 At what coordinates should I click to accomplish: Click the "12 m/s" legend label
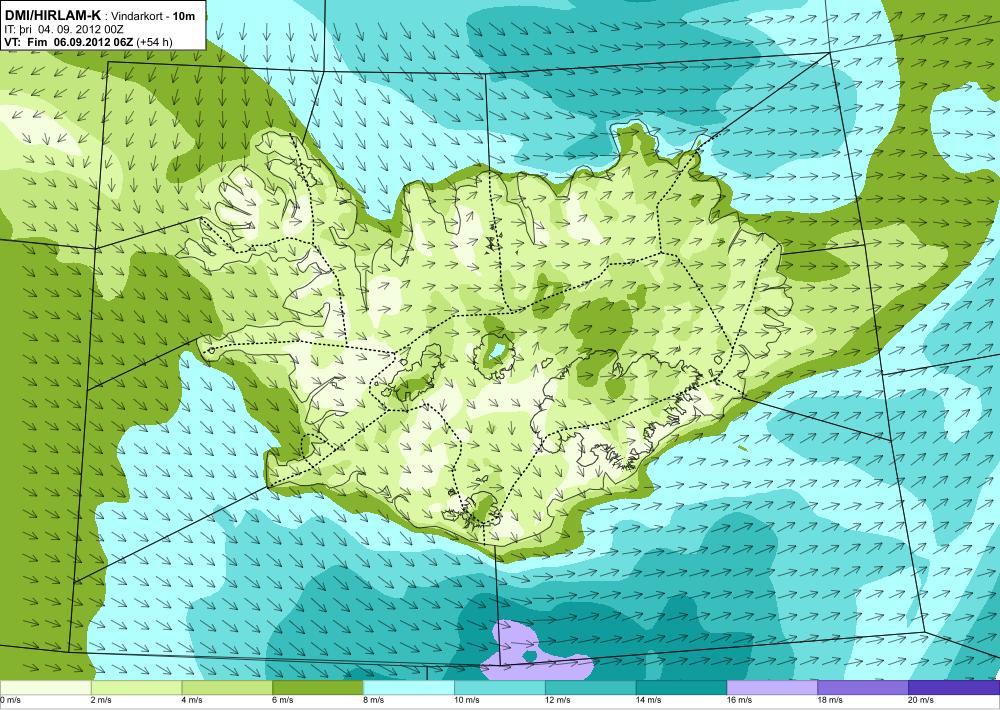point(557,700)
